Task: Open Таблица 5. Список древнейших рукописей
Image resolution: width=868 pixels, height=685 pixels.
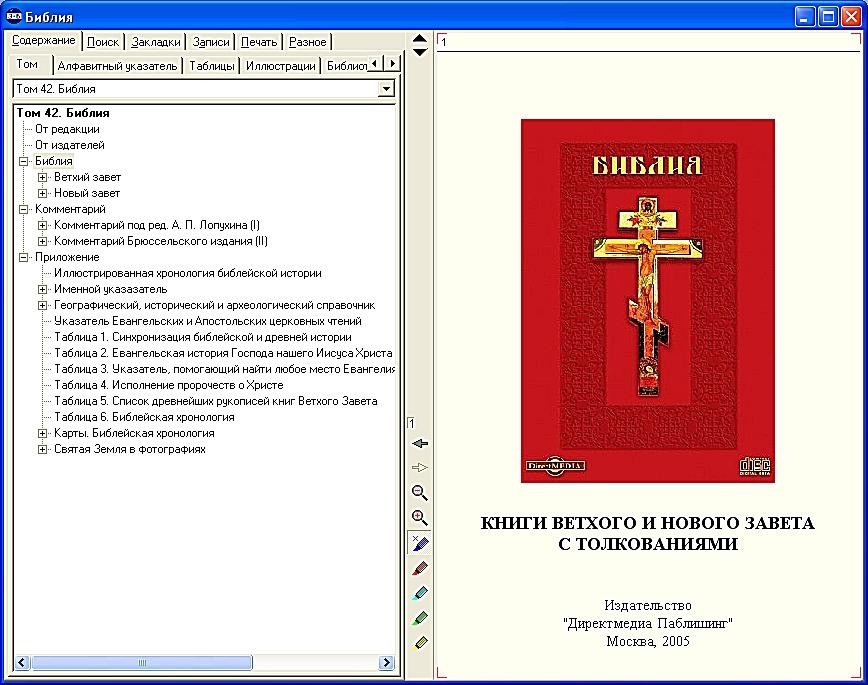Action: coord(216,401)
